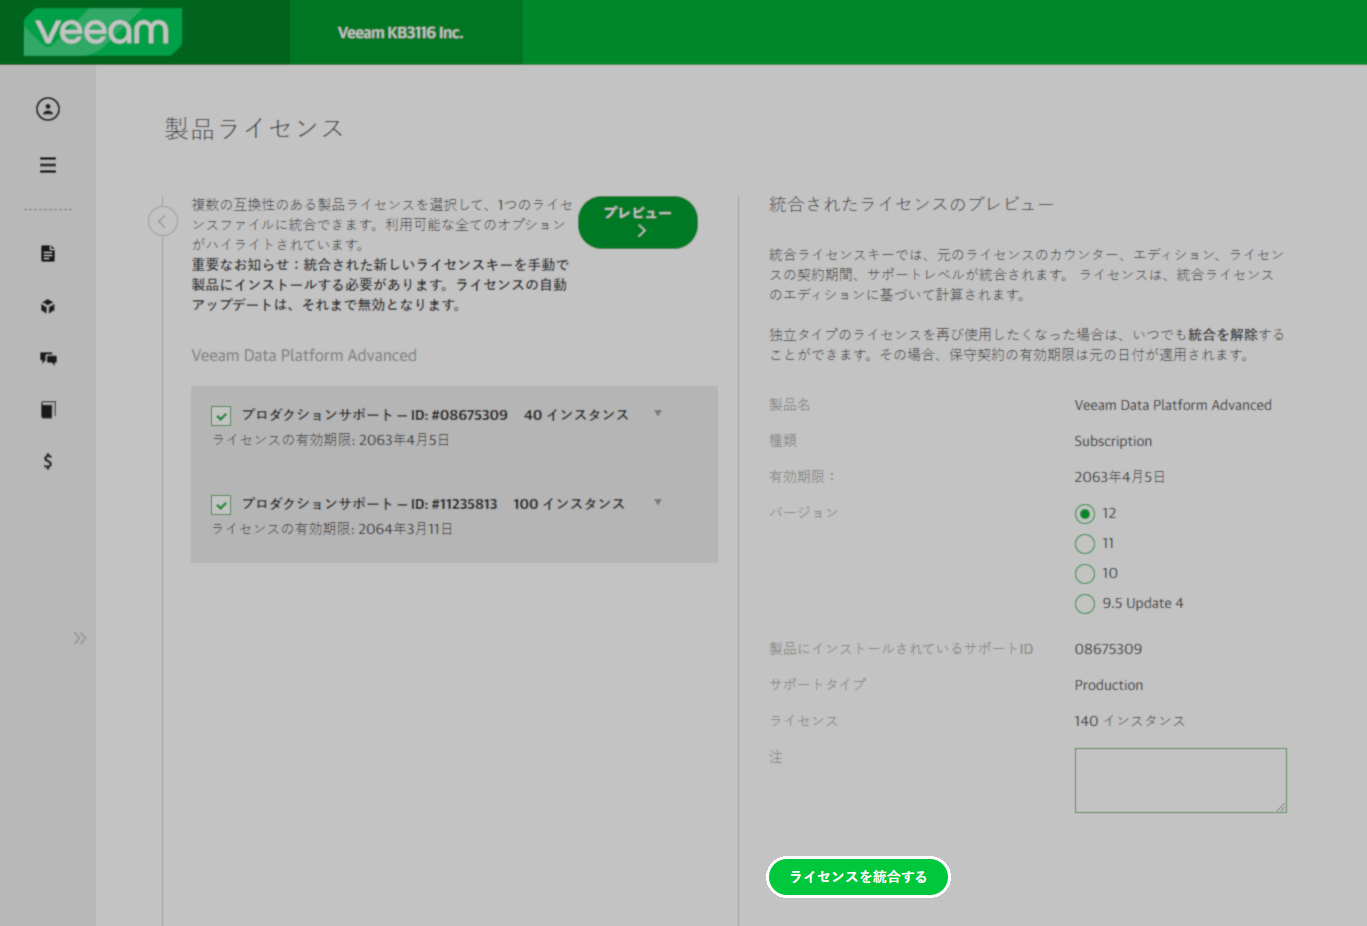This screenshot has height=926, width=1367.
Task: Open the book icon in sidebar
Action: pyautogui.click(x=48, y=409)
